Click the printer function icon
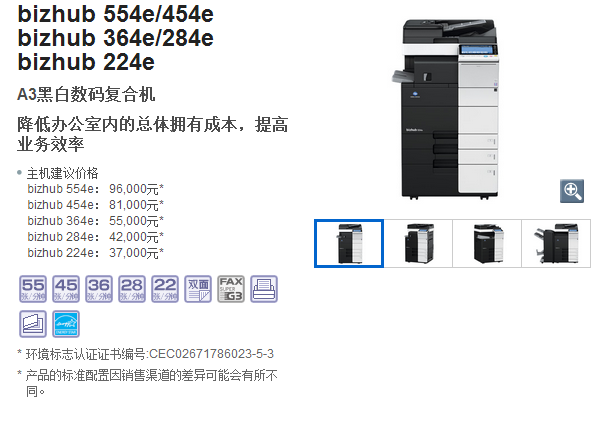The width and height of the screenshot is (599, 425). (264, 289)
